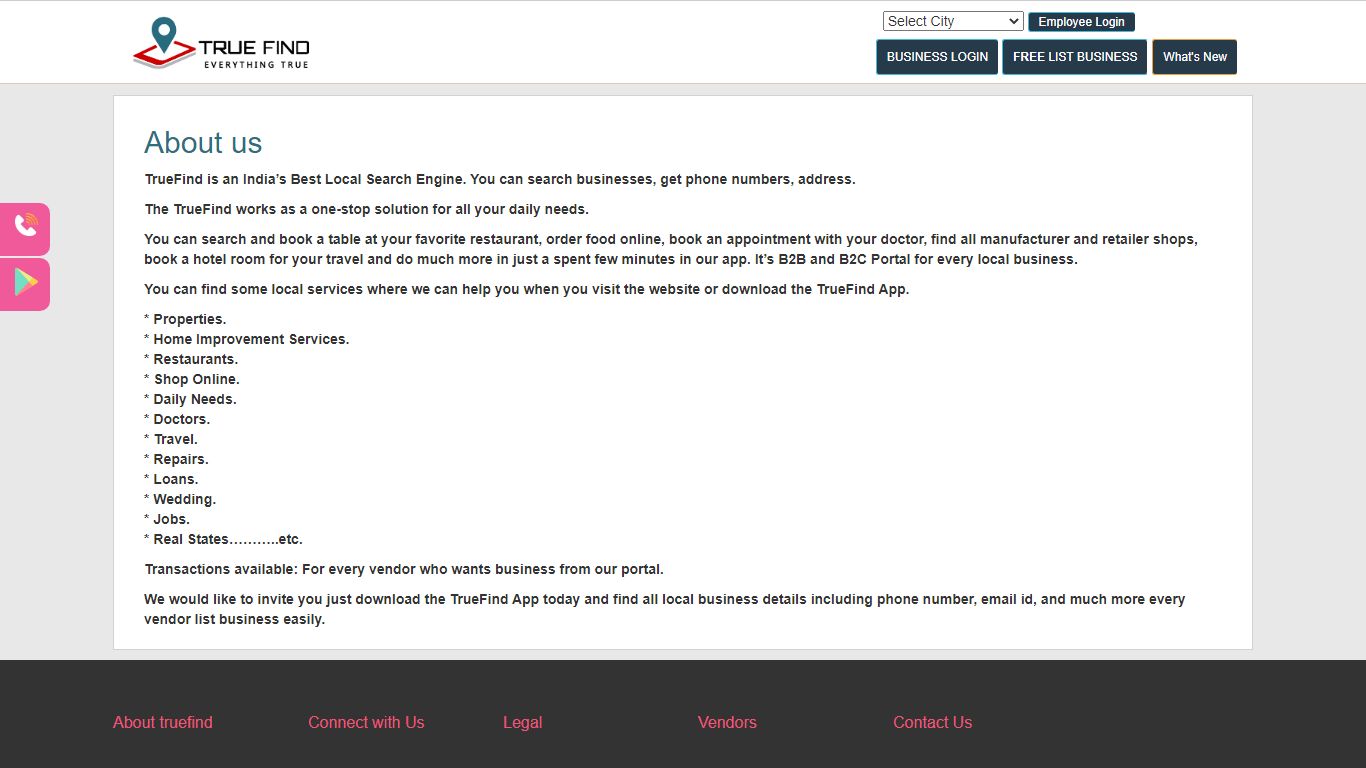This screenshot has width=1366, height=768.
Task: Click Free List Business button
Action: click(x=1075, y=57)
